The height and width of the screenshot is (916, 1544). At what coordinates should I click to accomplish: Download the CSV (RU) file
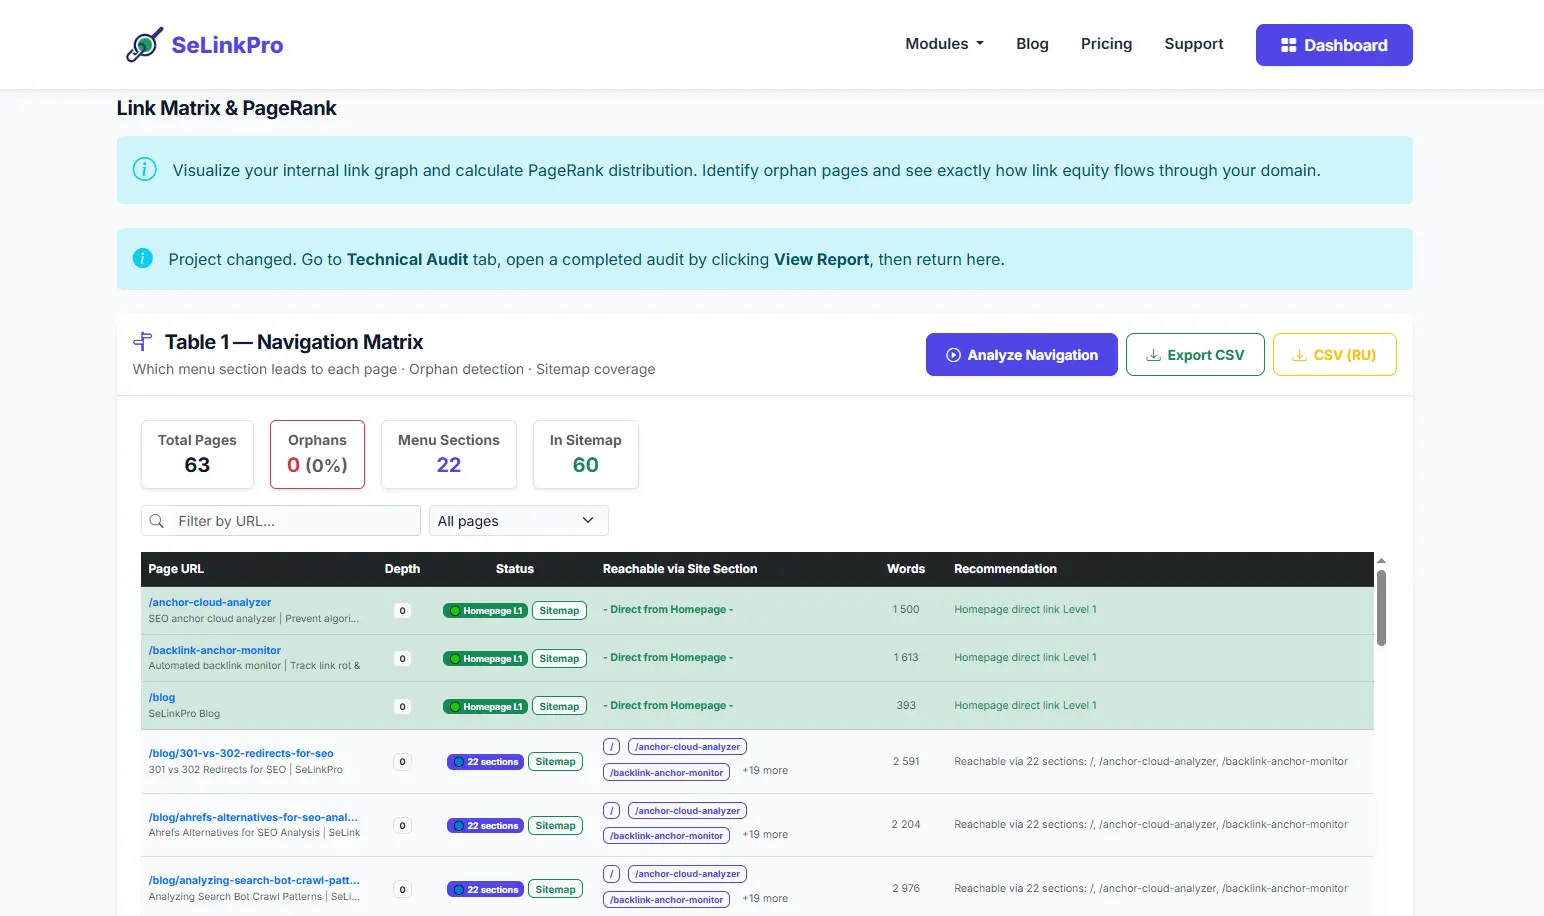pyautogui.click(x=1334, y=355)
